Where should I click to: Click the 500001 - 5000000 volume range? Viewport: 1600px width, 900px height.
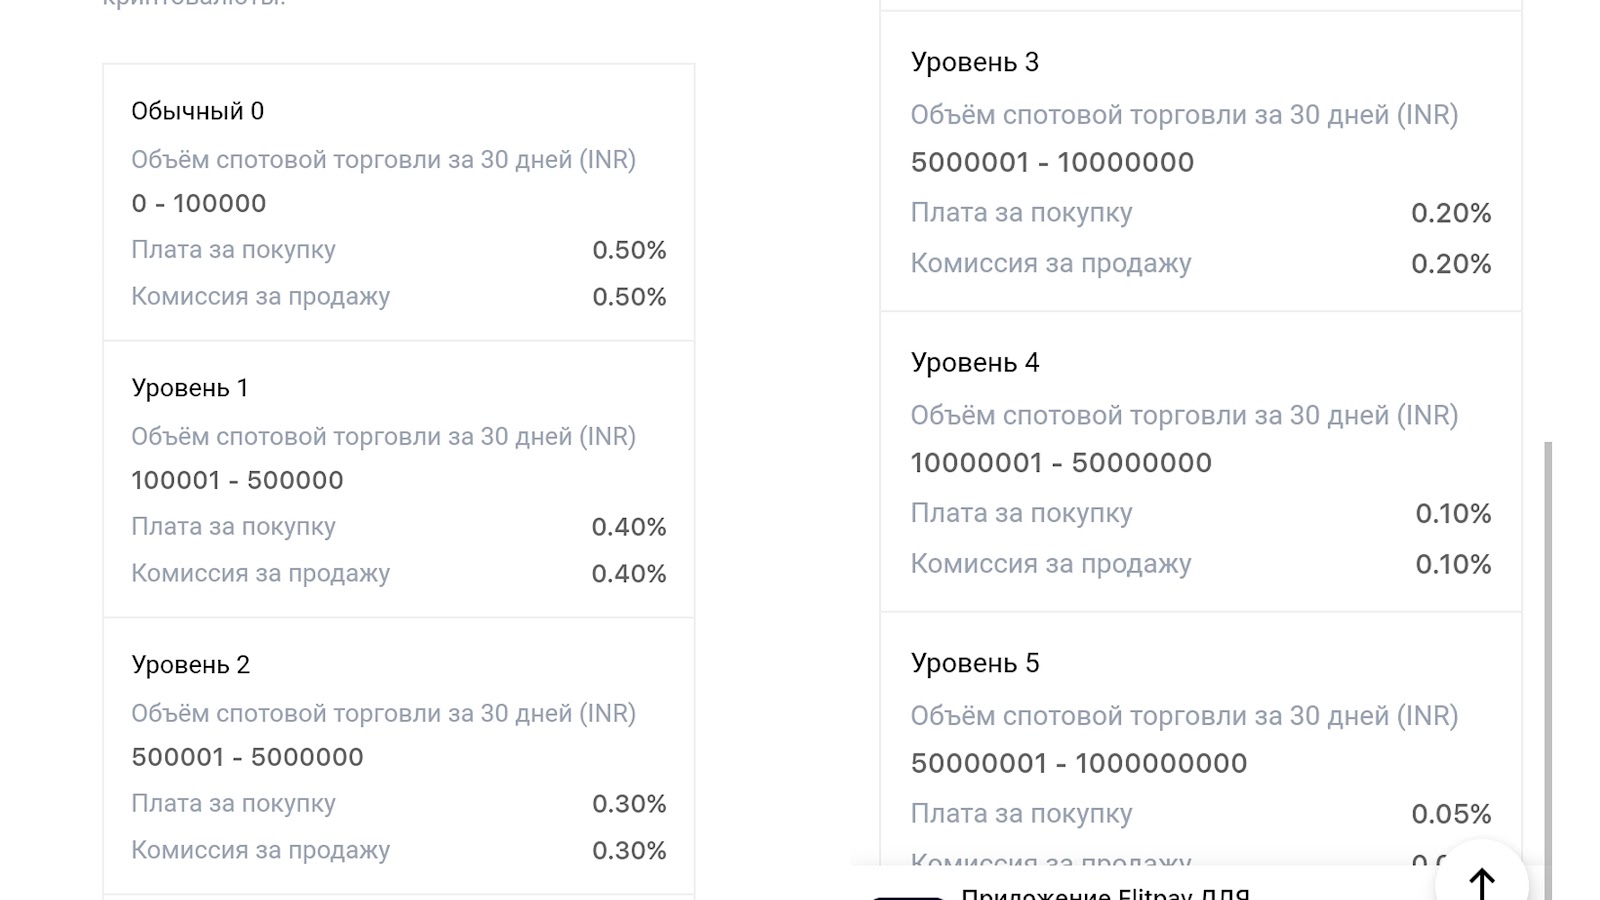point(247,757)
